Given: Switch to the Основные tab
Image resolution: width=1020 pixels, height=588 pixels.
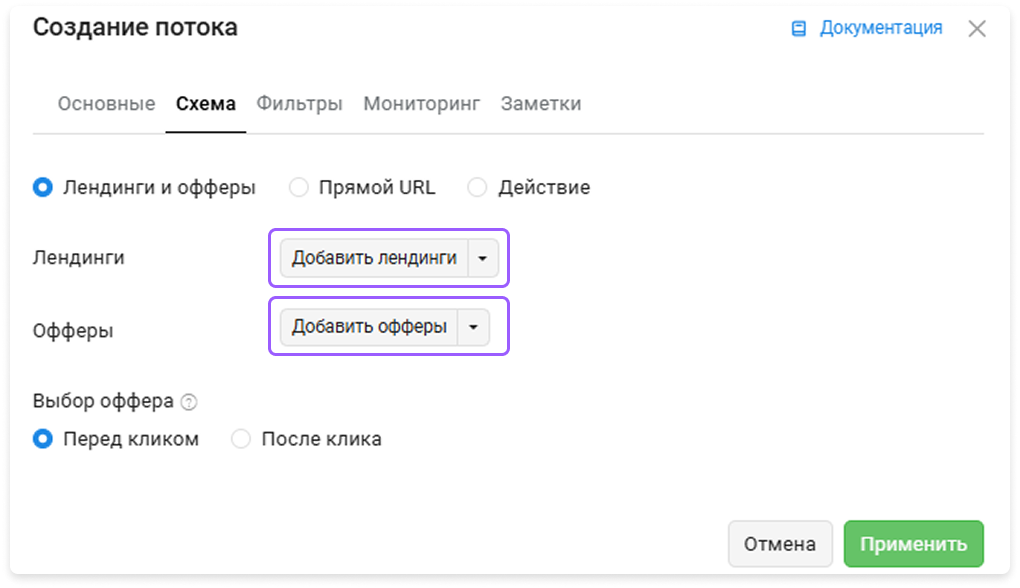Looking at the screenshot, I should click(107, 104).
